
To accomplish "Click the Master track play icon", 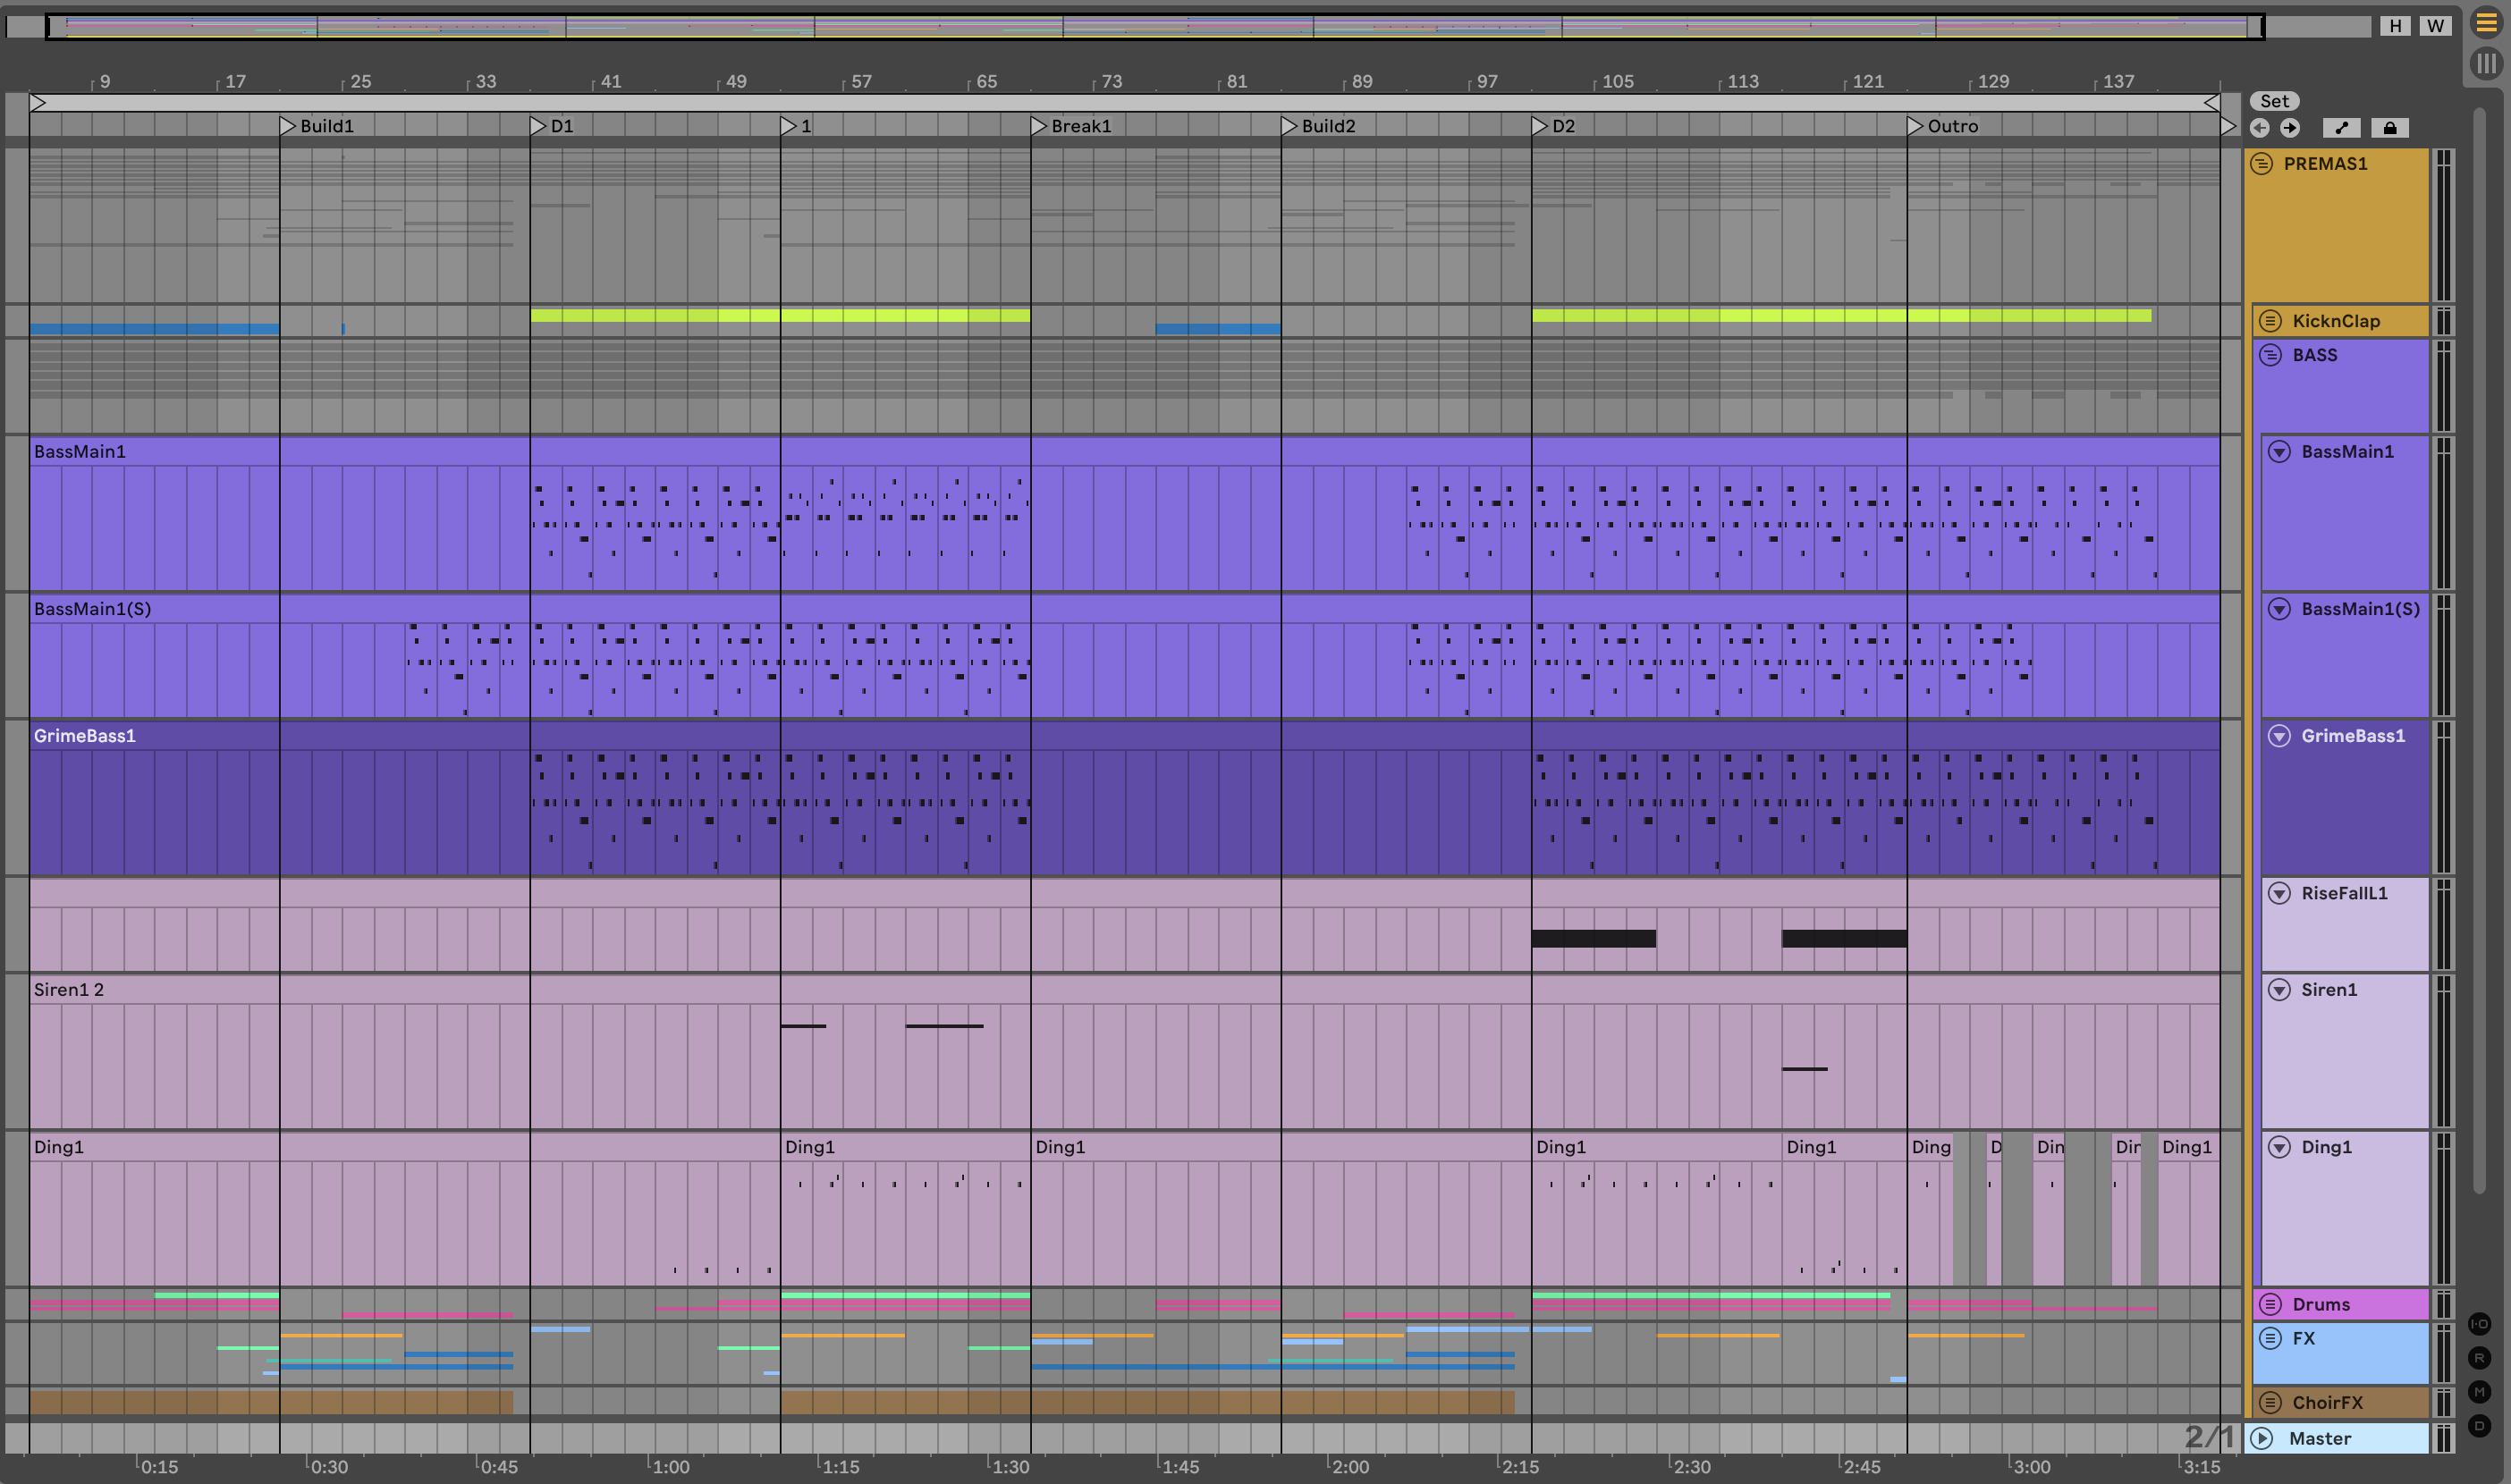I will click(2262, 1438).
